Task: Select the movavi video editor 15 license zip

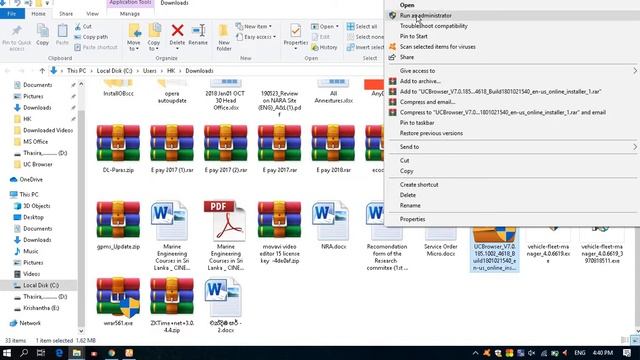Action: click(x=279, y=232)
